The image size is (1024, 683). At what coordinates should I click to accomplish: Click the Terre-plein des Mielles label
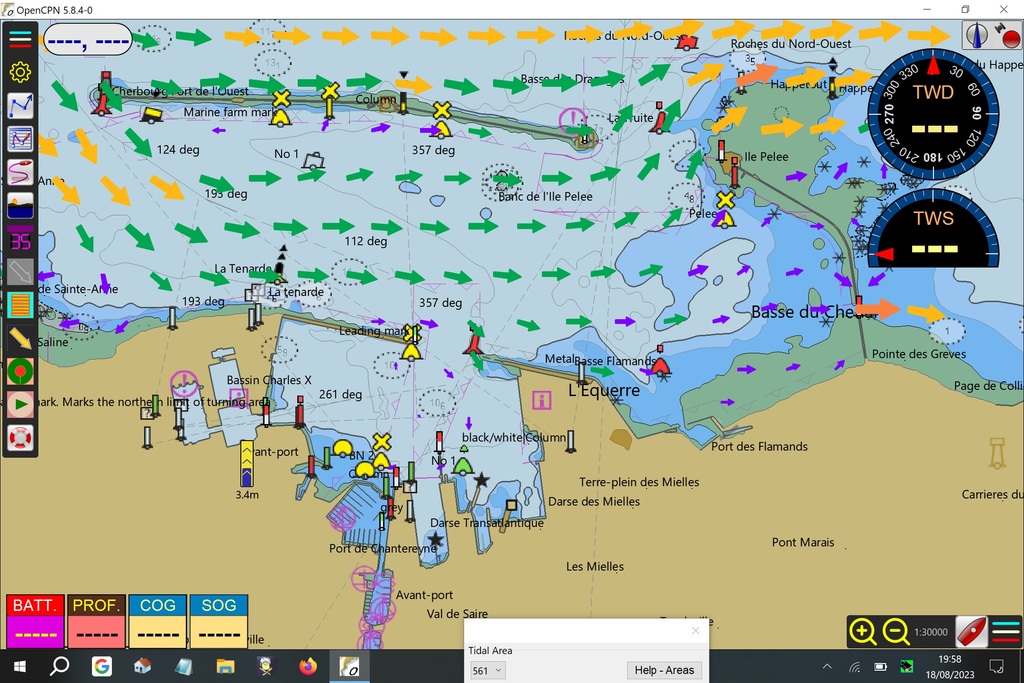pos(639,482)
